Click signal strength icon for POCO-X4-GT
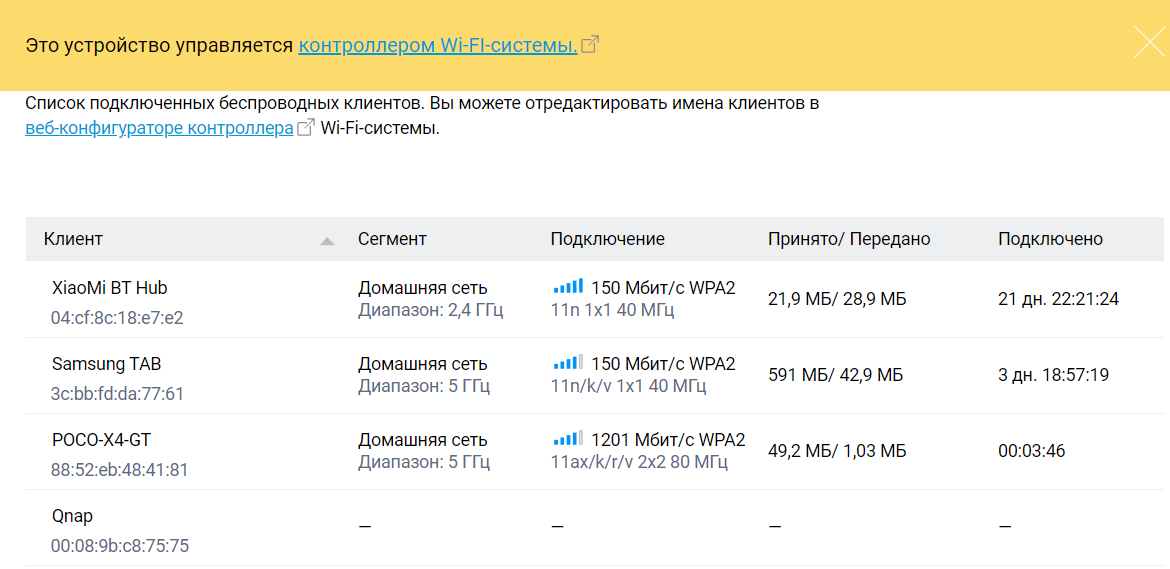The width and height of the screenshot is (1170, 569). [567, 440]
